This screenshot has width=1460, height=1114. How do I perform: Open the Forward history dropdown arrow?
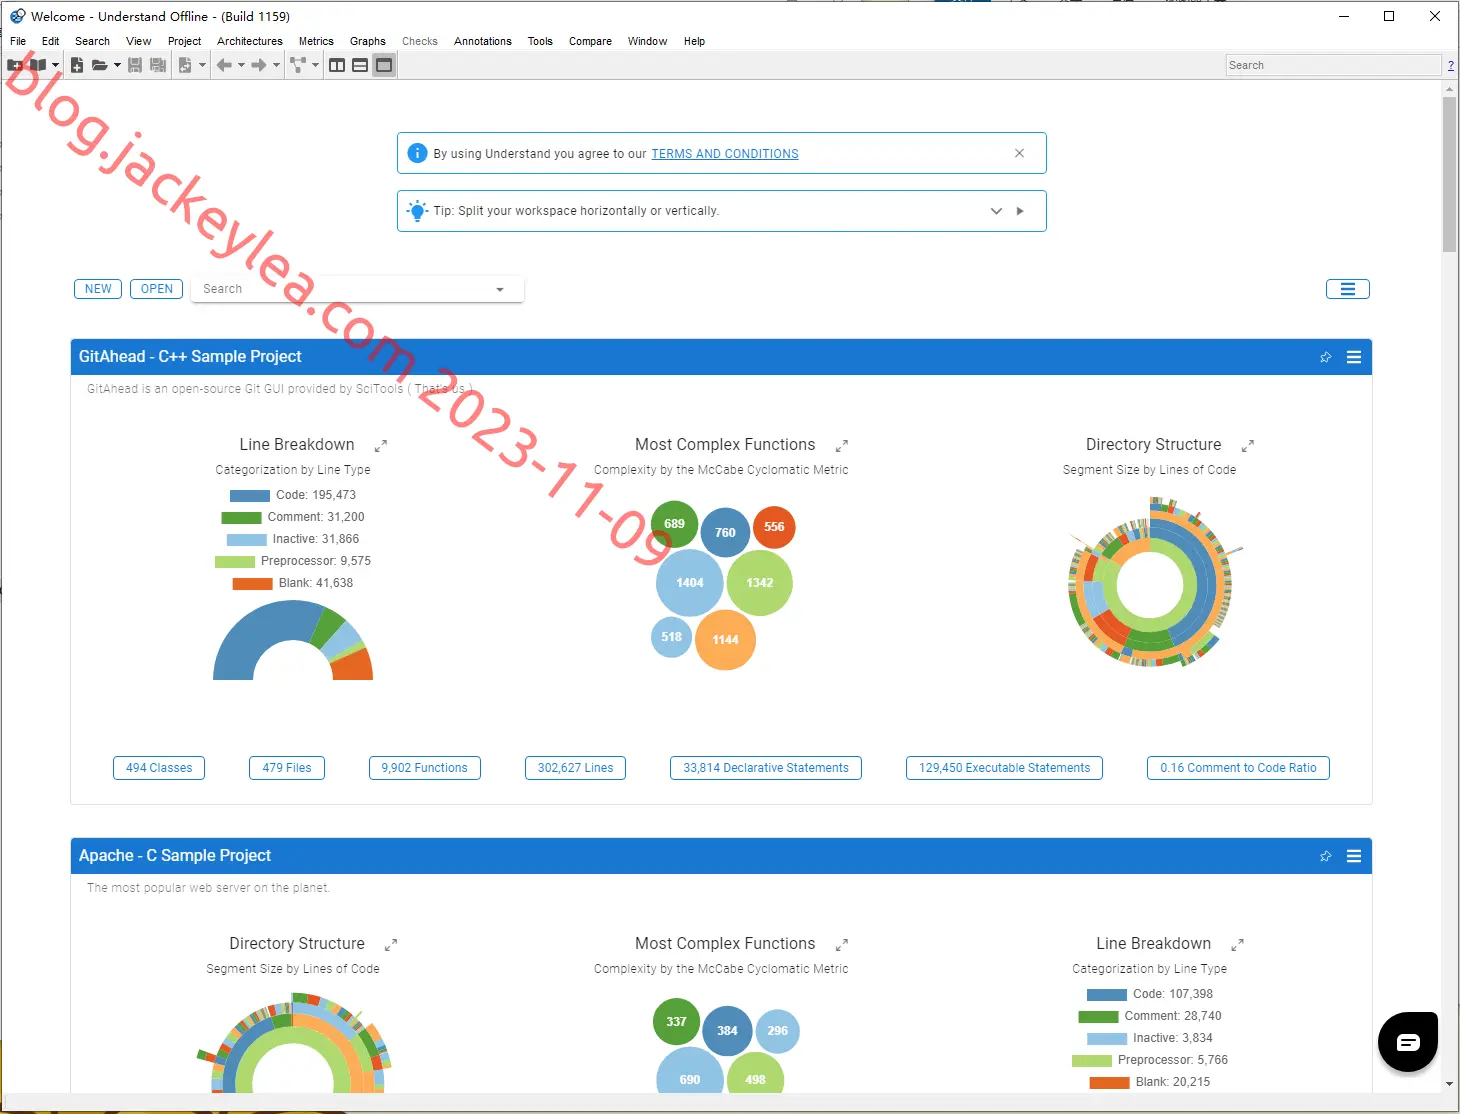(276, 65)
